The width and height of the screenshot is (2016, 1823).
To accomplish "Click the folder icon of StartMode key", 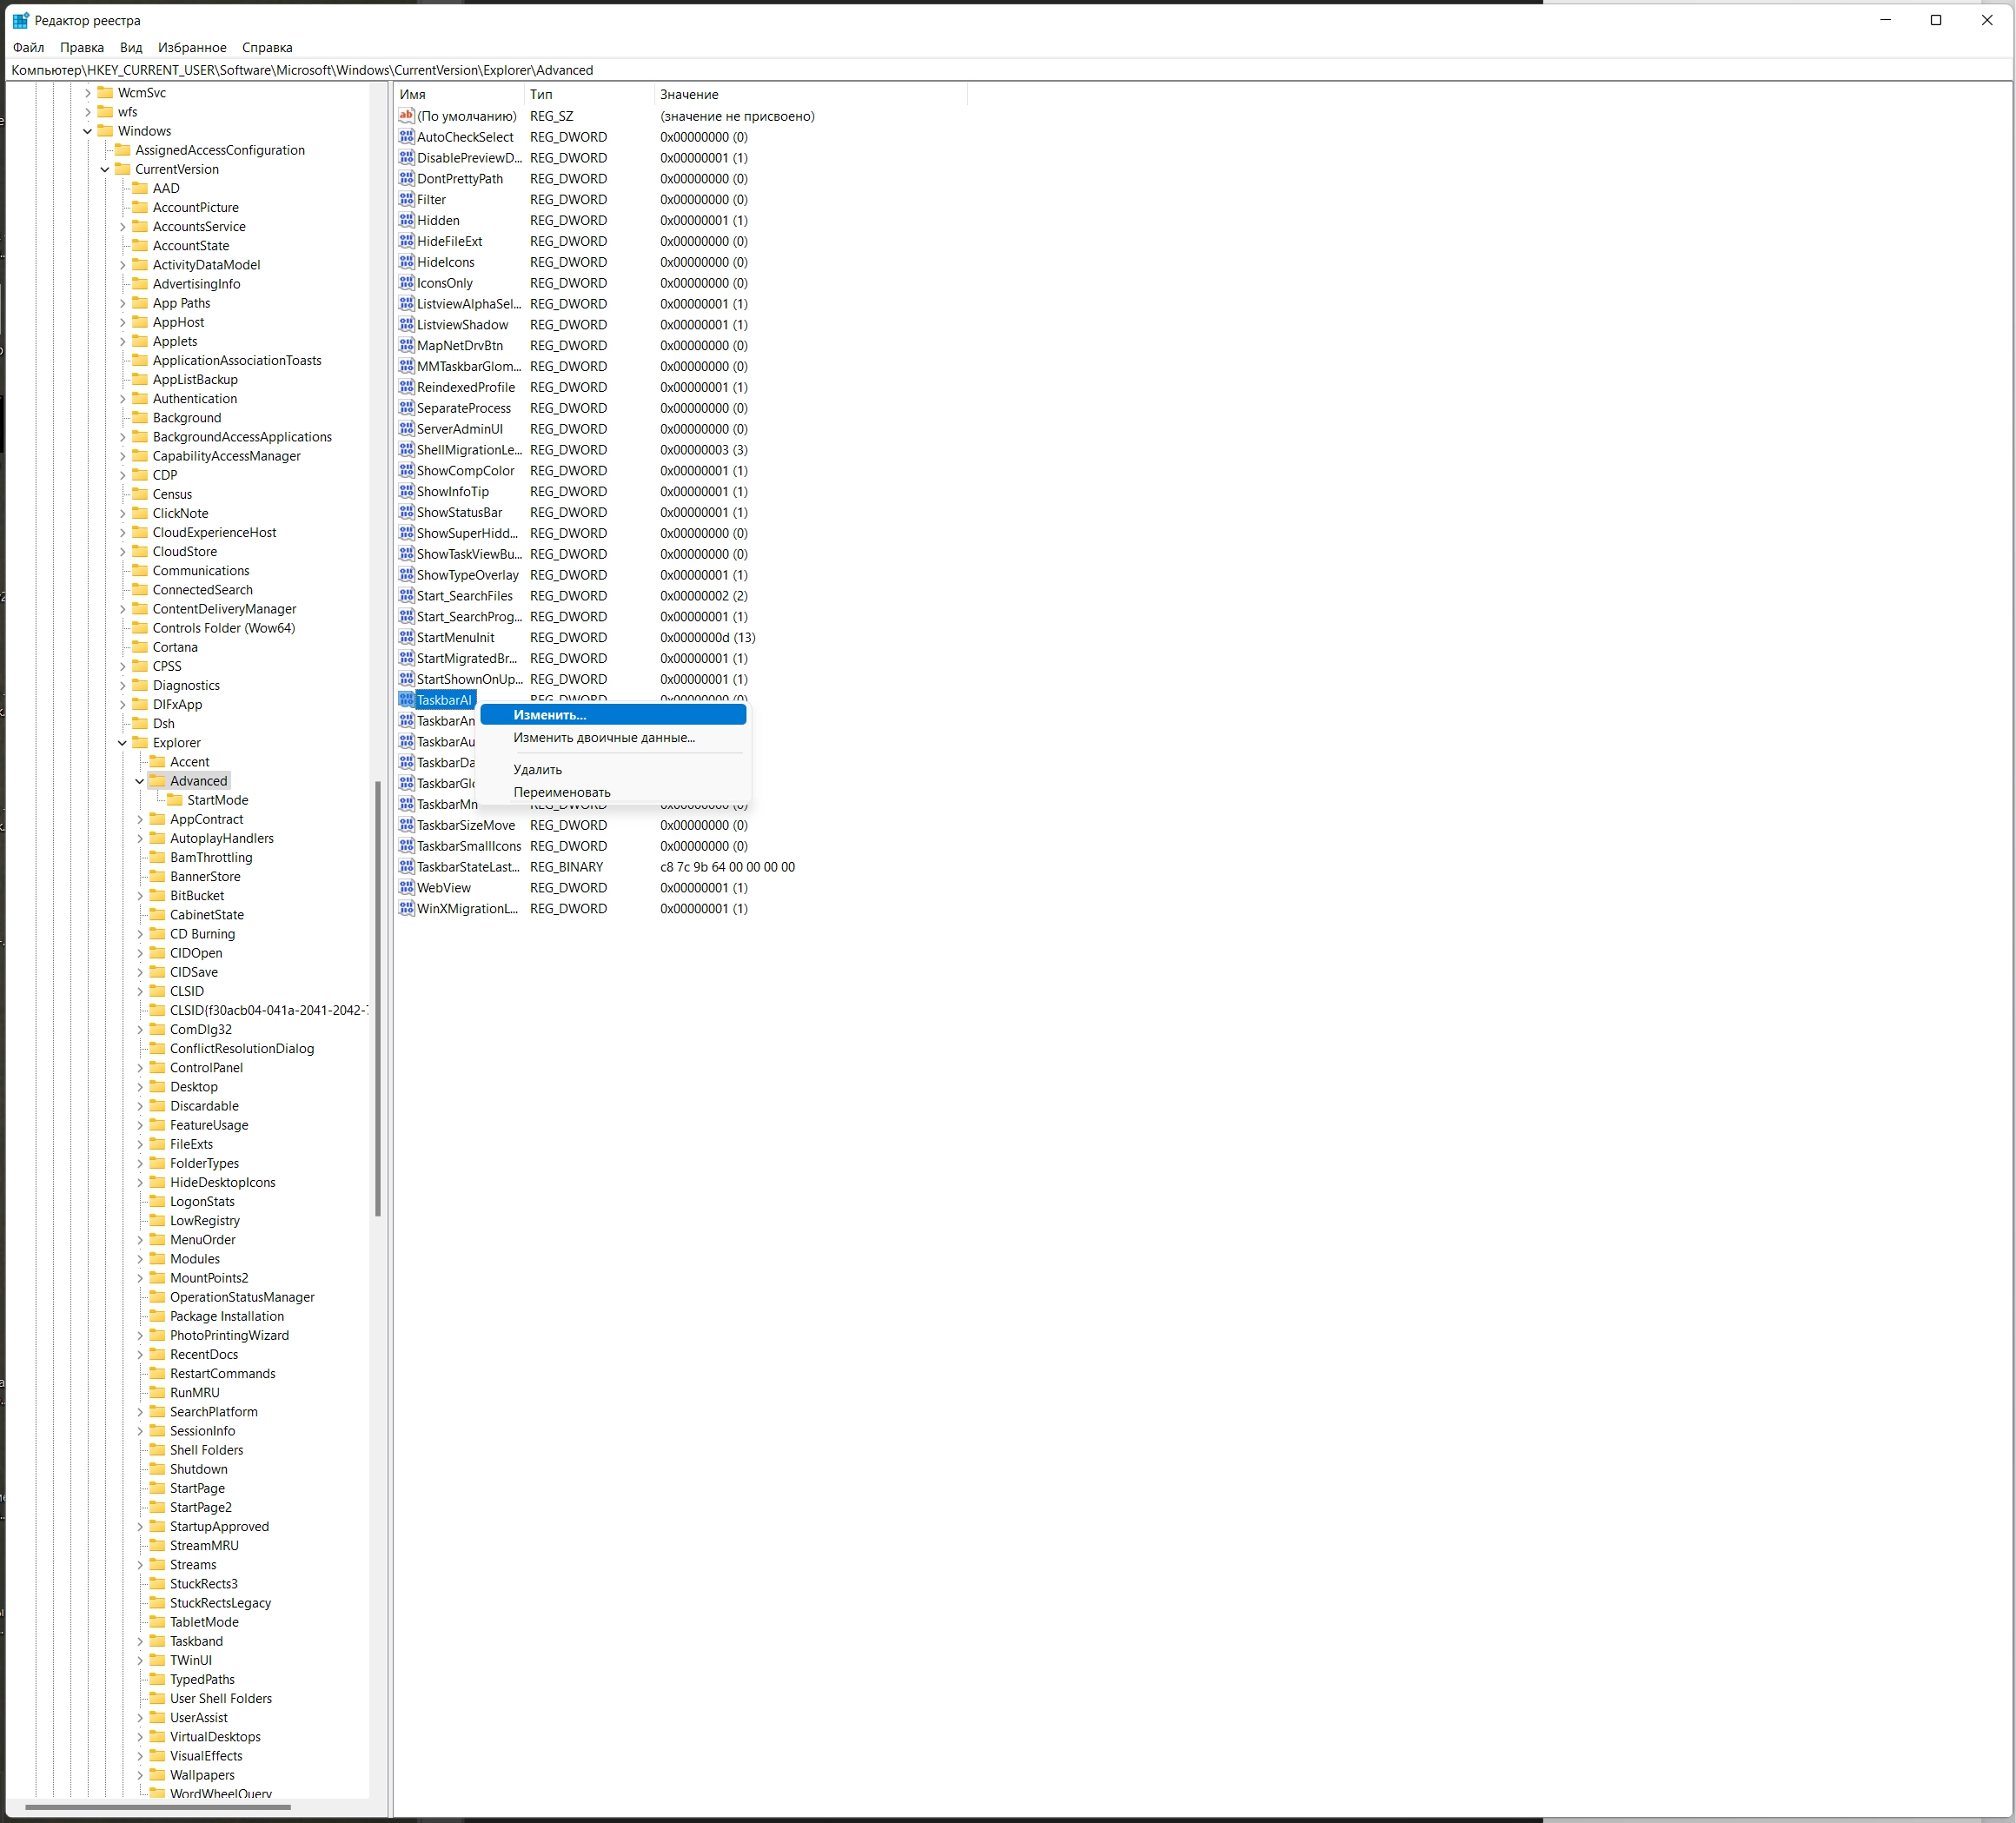I will [174, 800].
